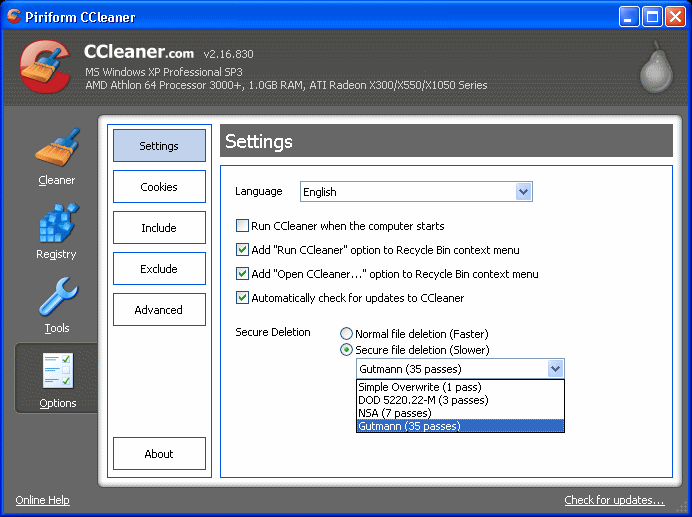This screenshot has height=517, width=692.
Task: Open the Registry section cubes icon
Action: tap(58, 223)
